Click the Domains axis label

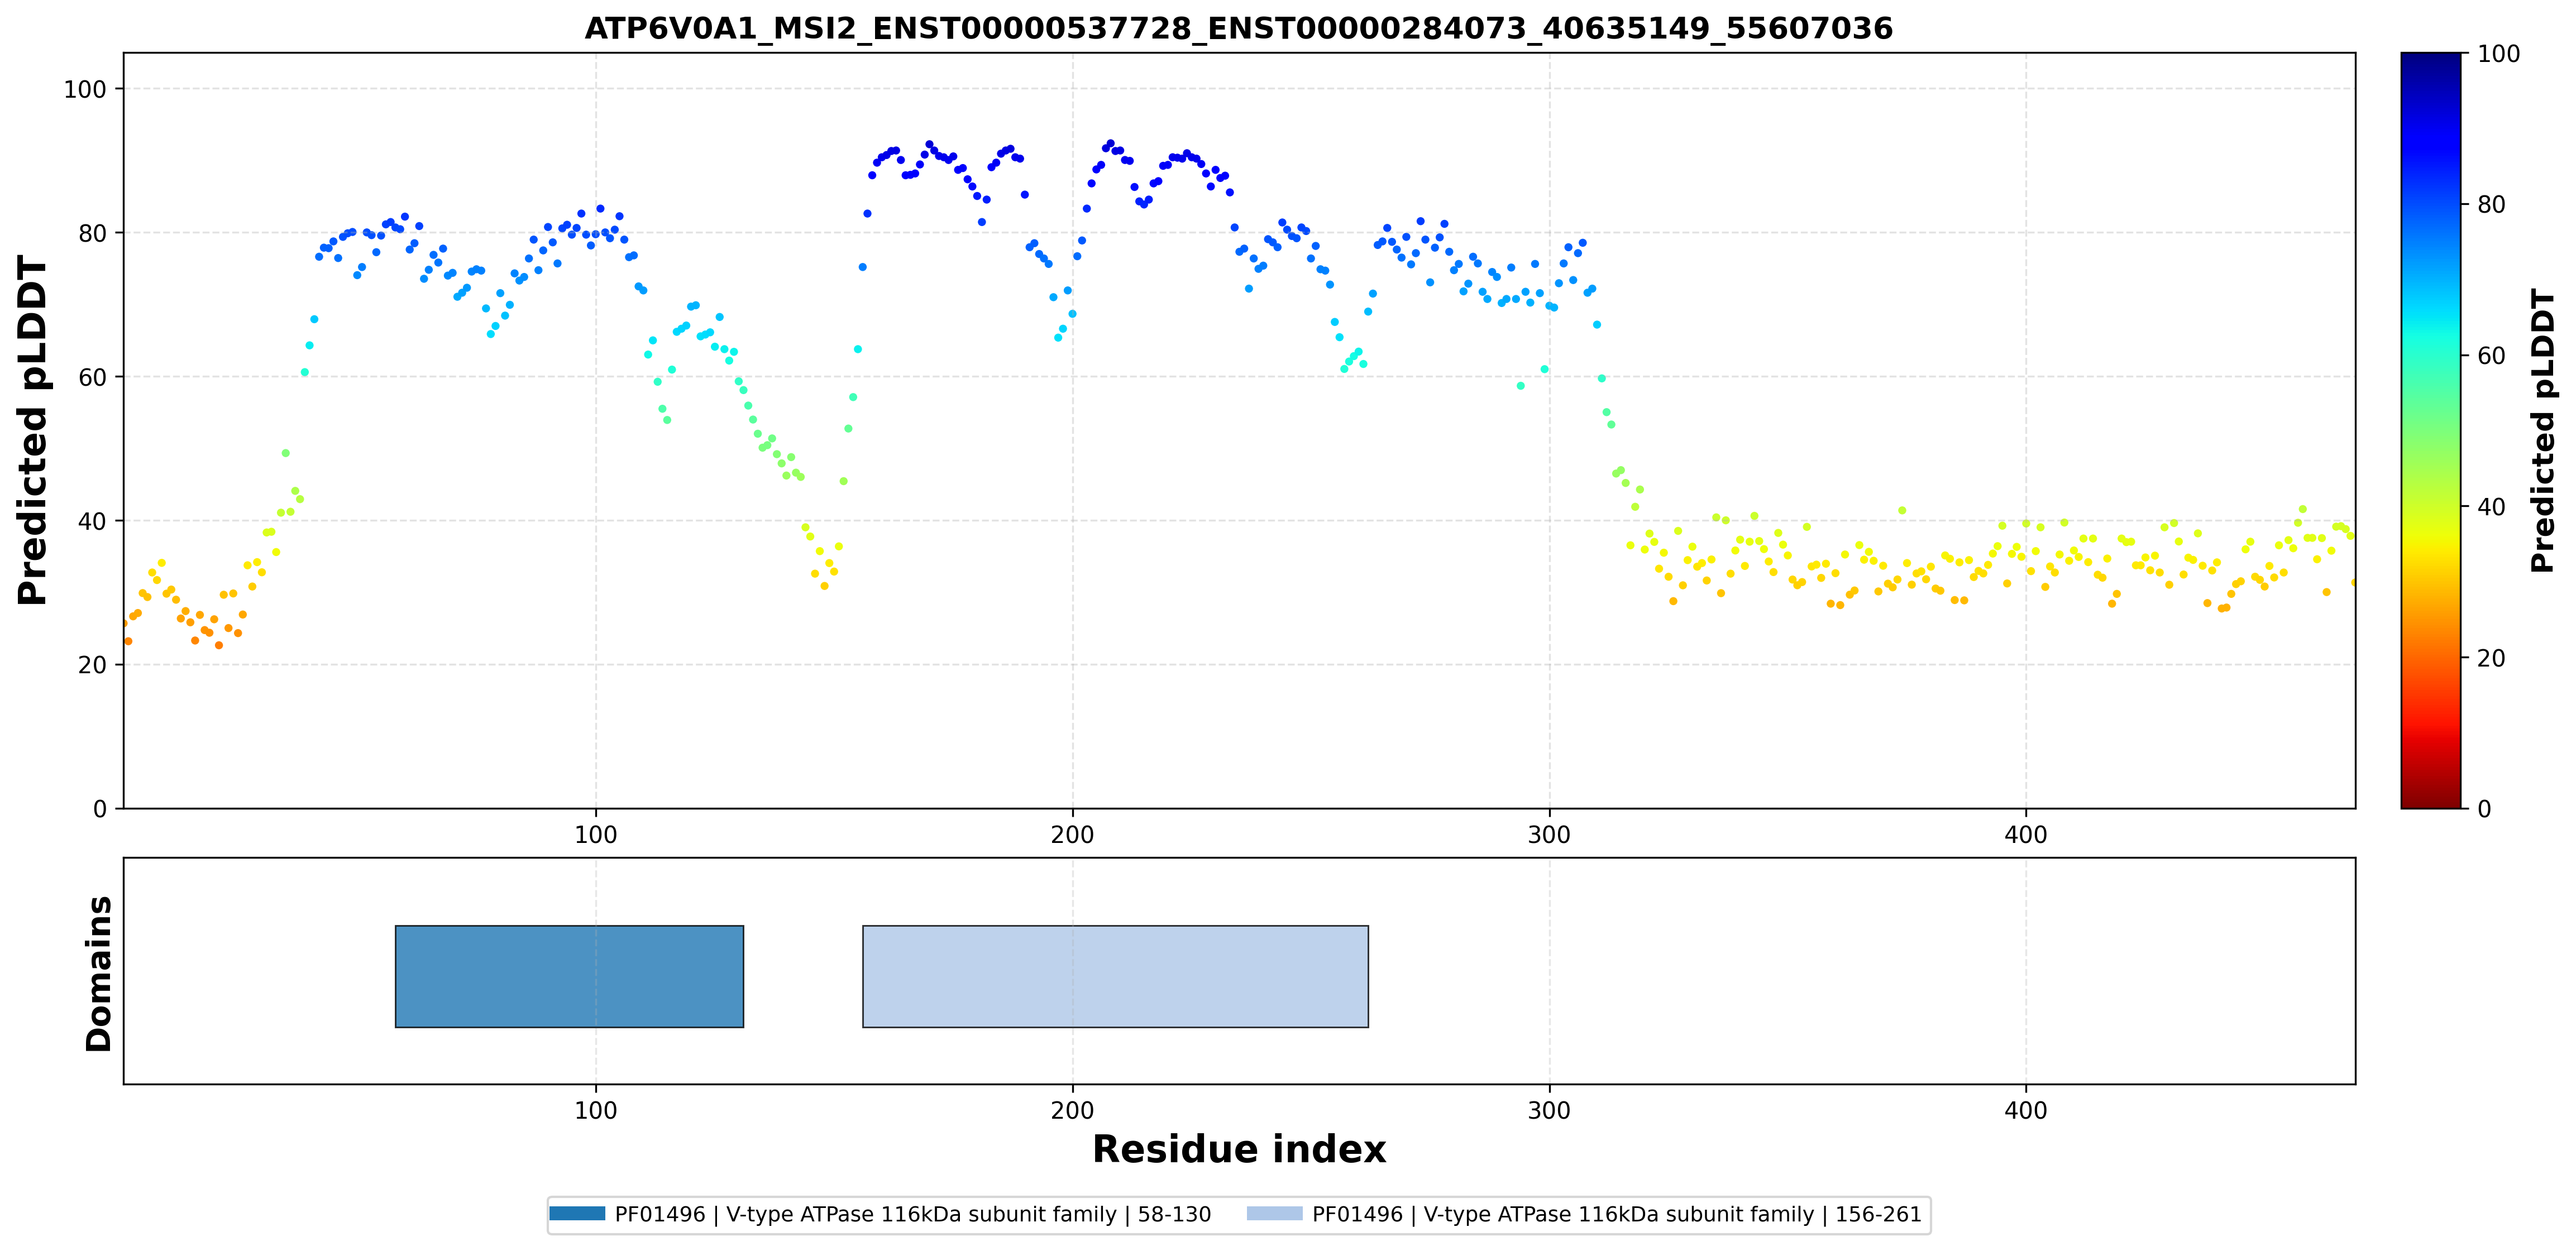(98, 973)
